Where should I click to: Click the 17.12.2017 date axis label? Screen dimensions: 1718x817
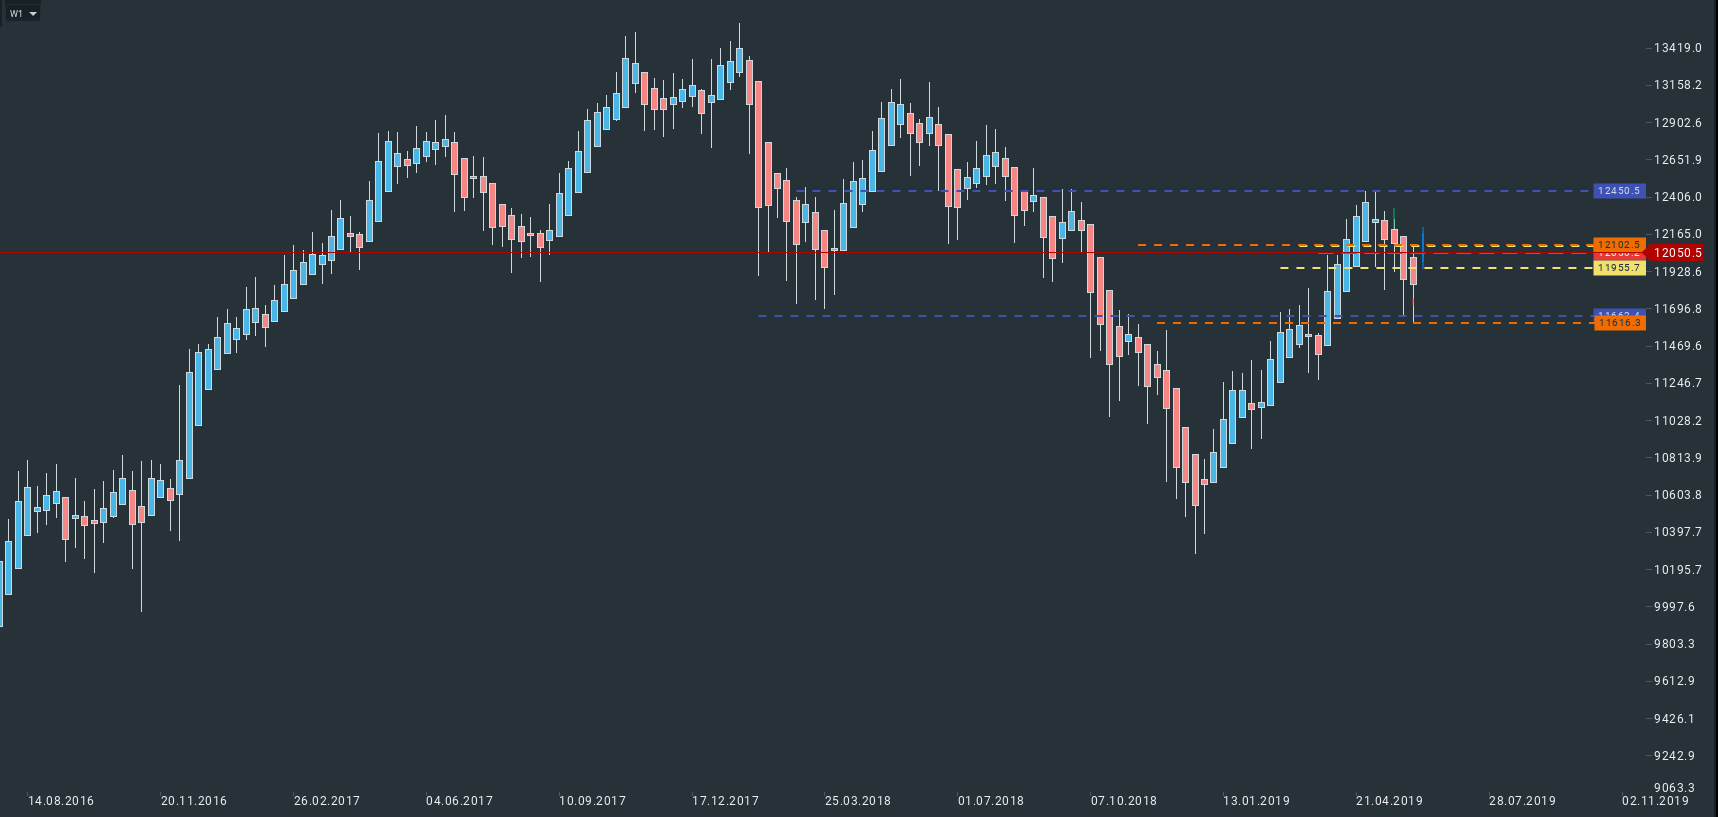click(725, 801)
